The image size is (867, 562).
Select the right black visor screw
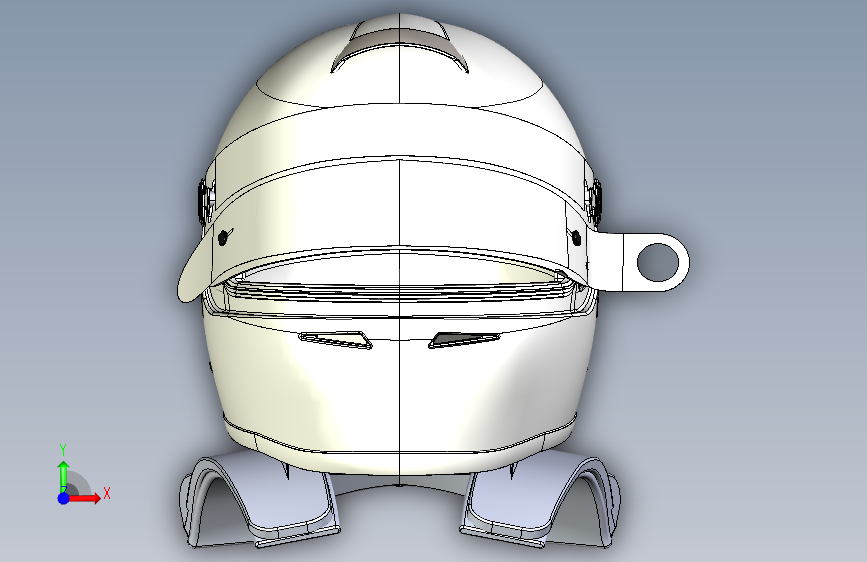576,238
